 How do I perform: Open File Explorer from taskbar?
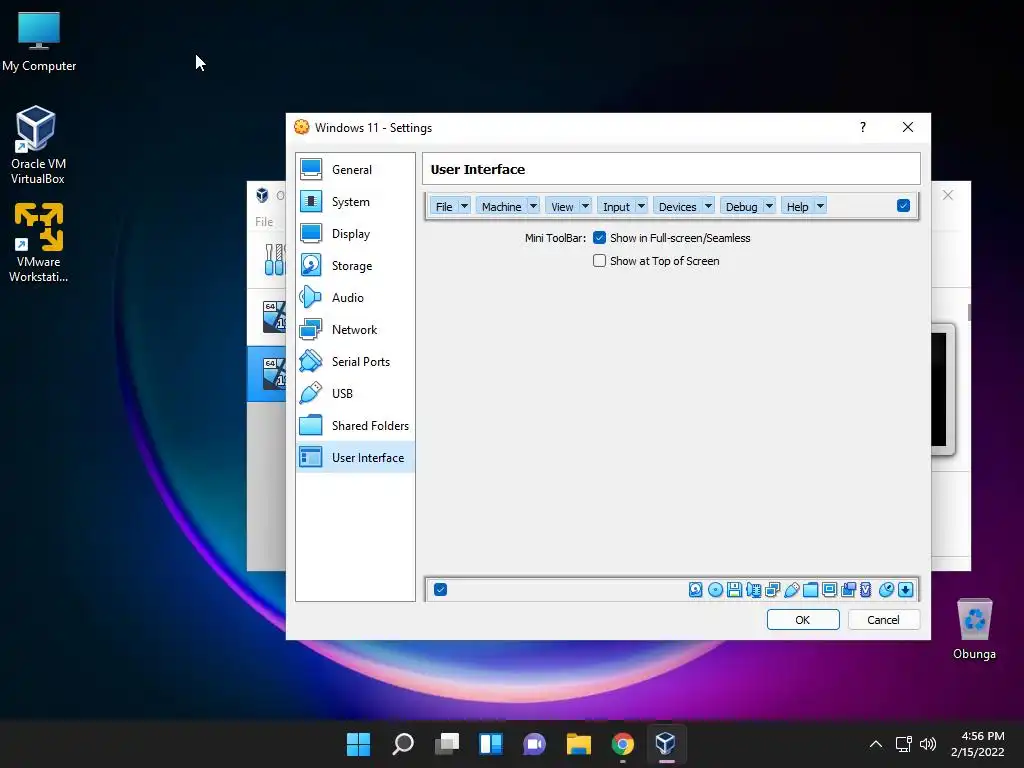point(579,744)
